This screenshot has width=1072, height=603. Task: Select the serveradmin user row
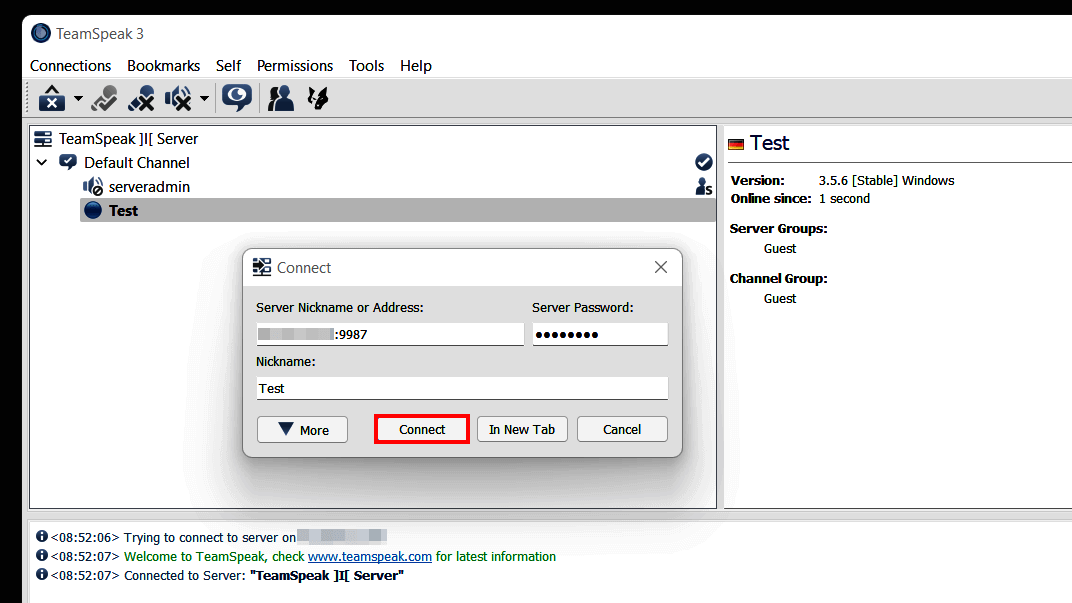pyautogui.click(x=373, y=187)
